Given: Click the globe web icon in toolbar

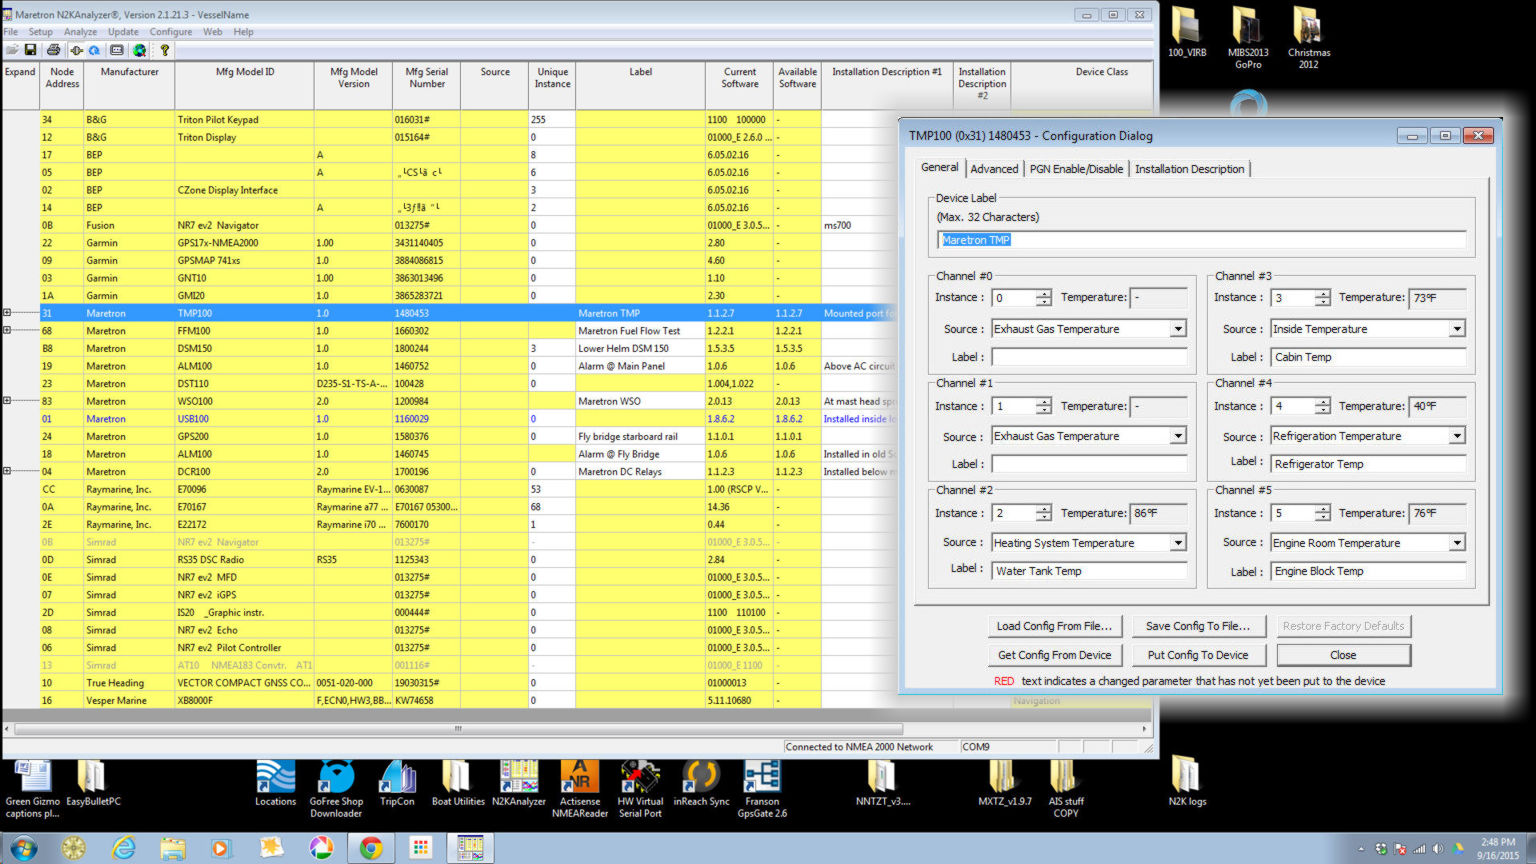Looking at the screenshot, I should [139, 50].
